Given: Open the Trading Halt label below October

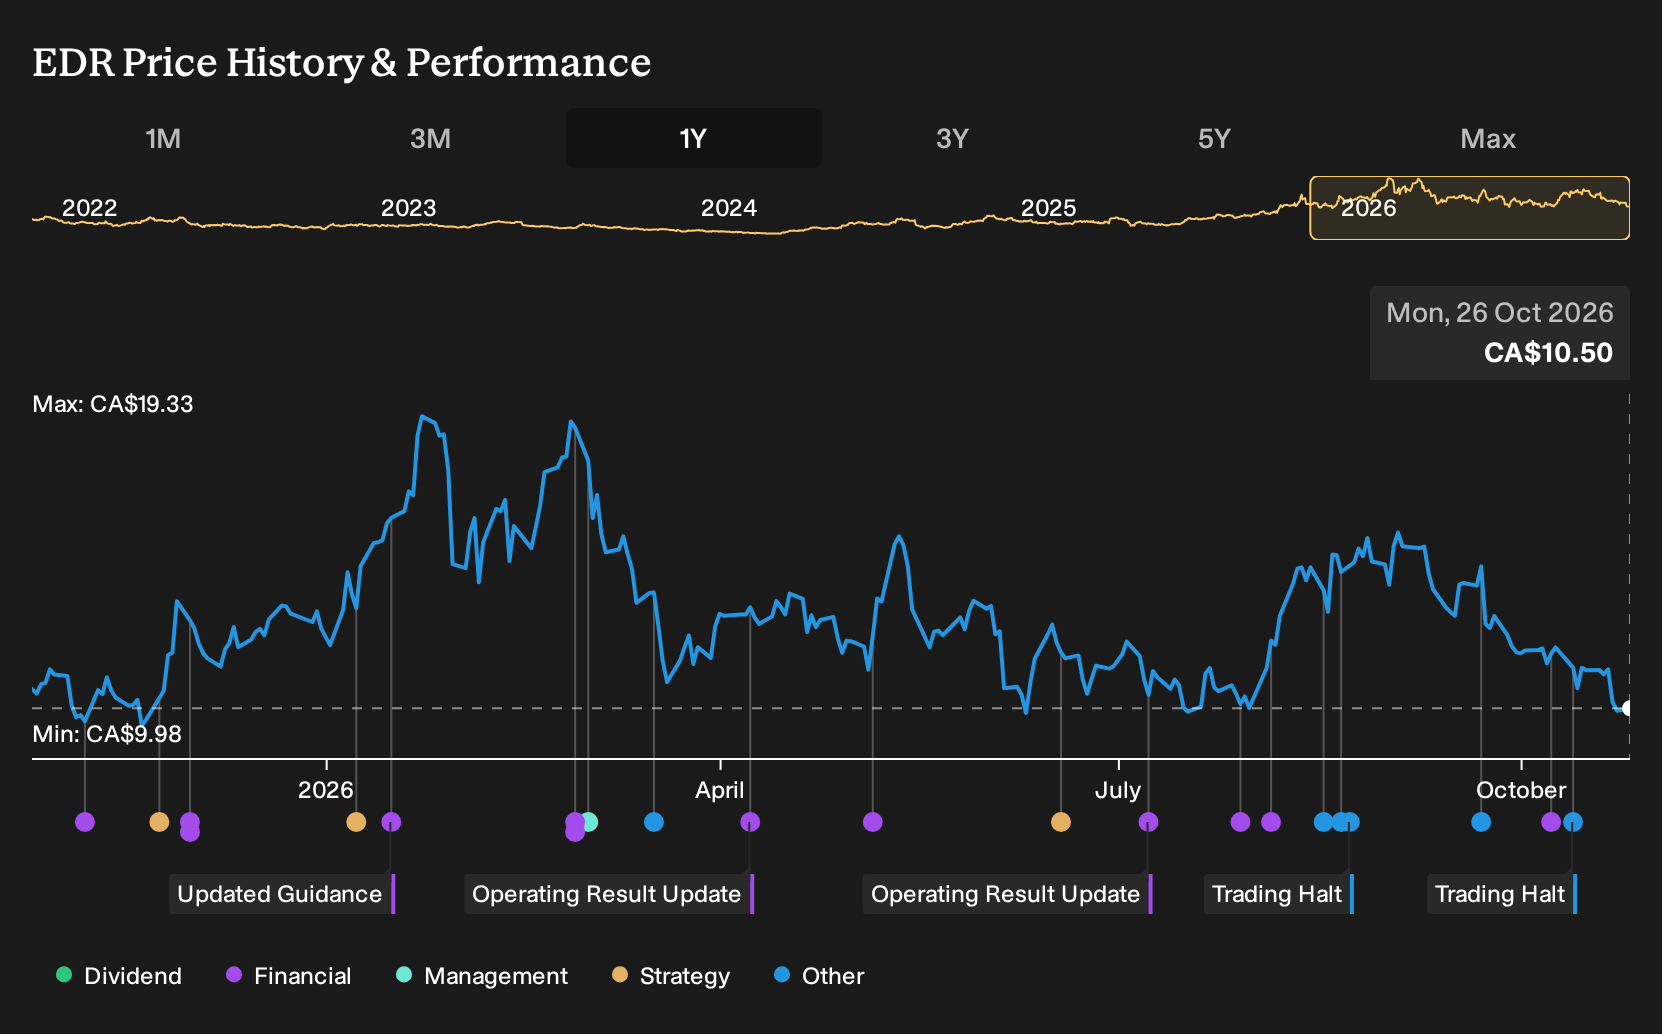Looking at the screenshot, I should coord(1501,894).
